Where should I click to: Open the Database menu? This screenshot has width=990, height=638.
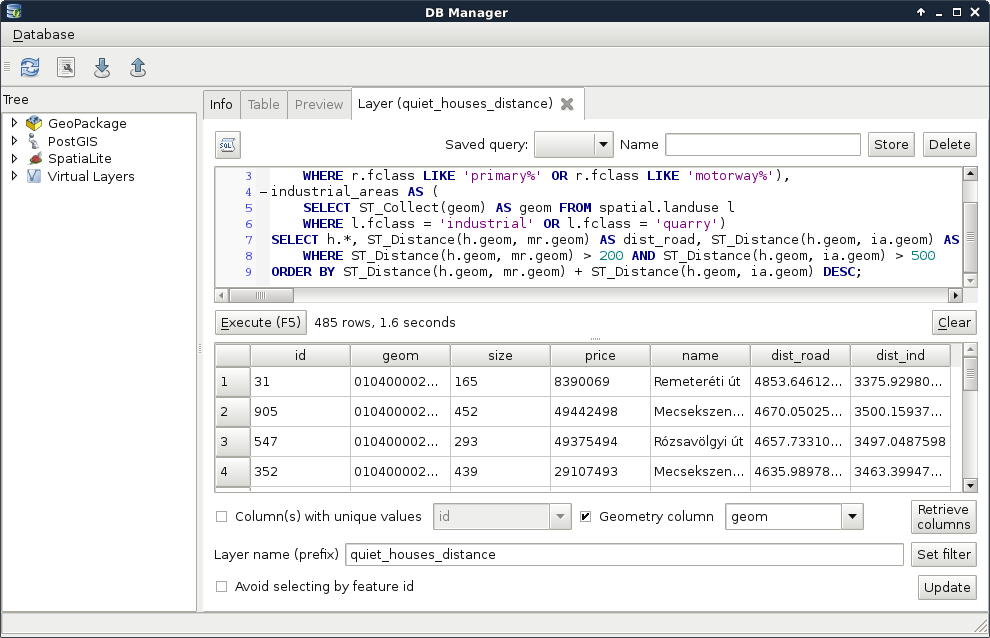coord(44,34)
